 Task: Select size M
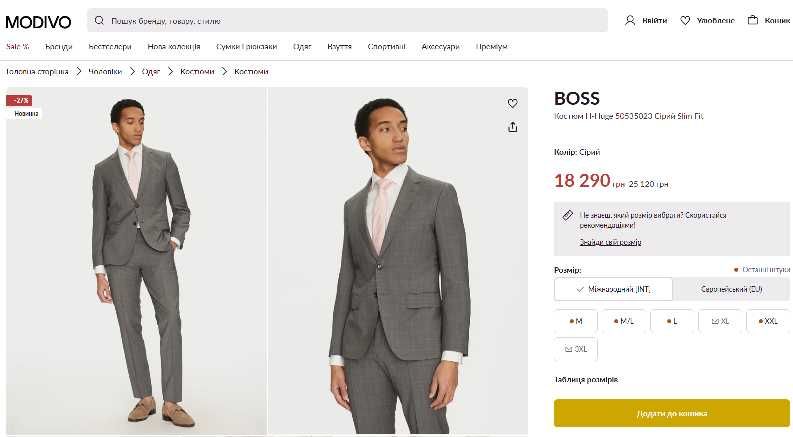[x=577, y=321]
